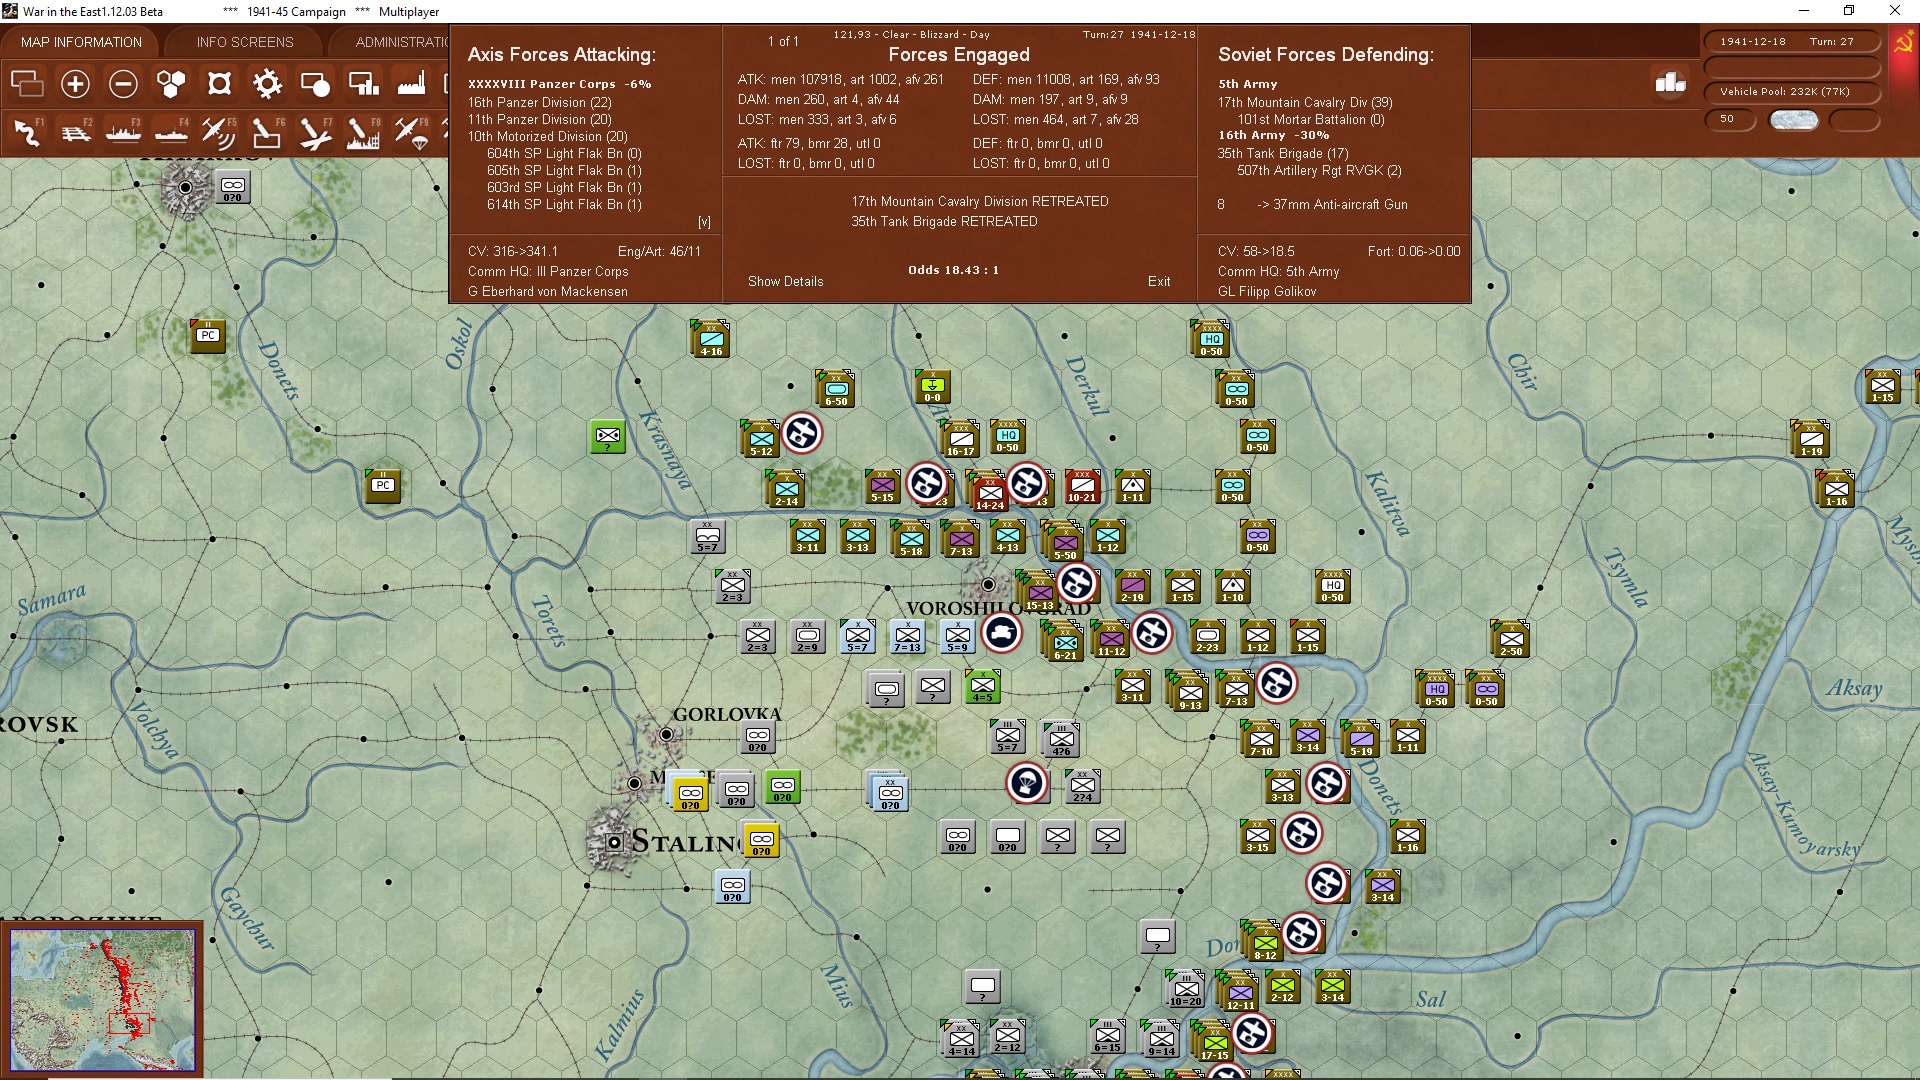Toggle the rectangle-and-circle toolbar icon

[315, 84]
